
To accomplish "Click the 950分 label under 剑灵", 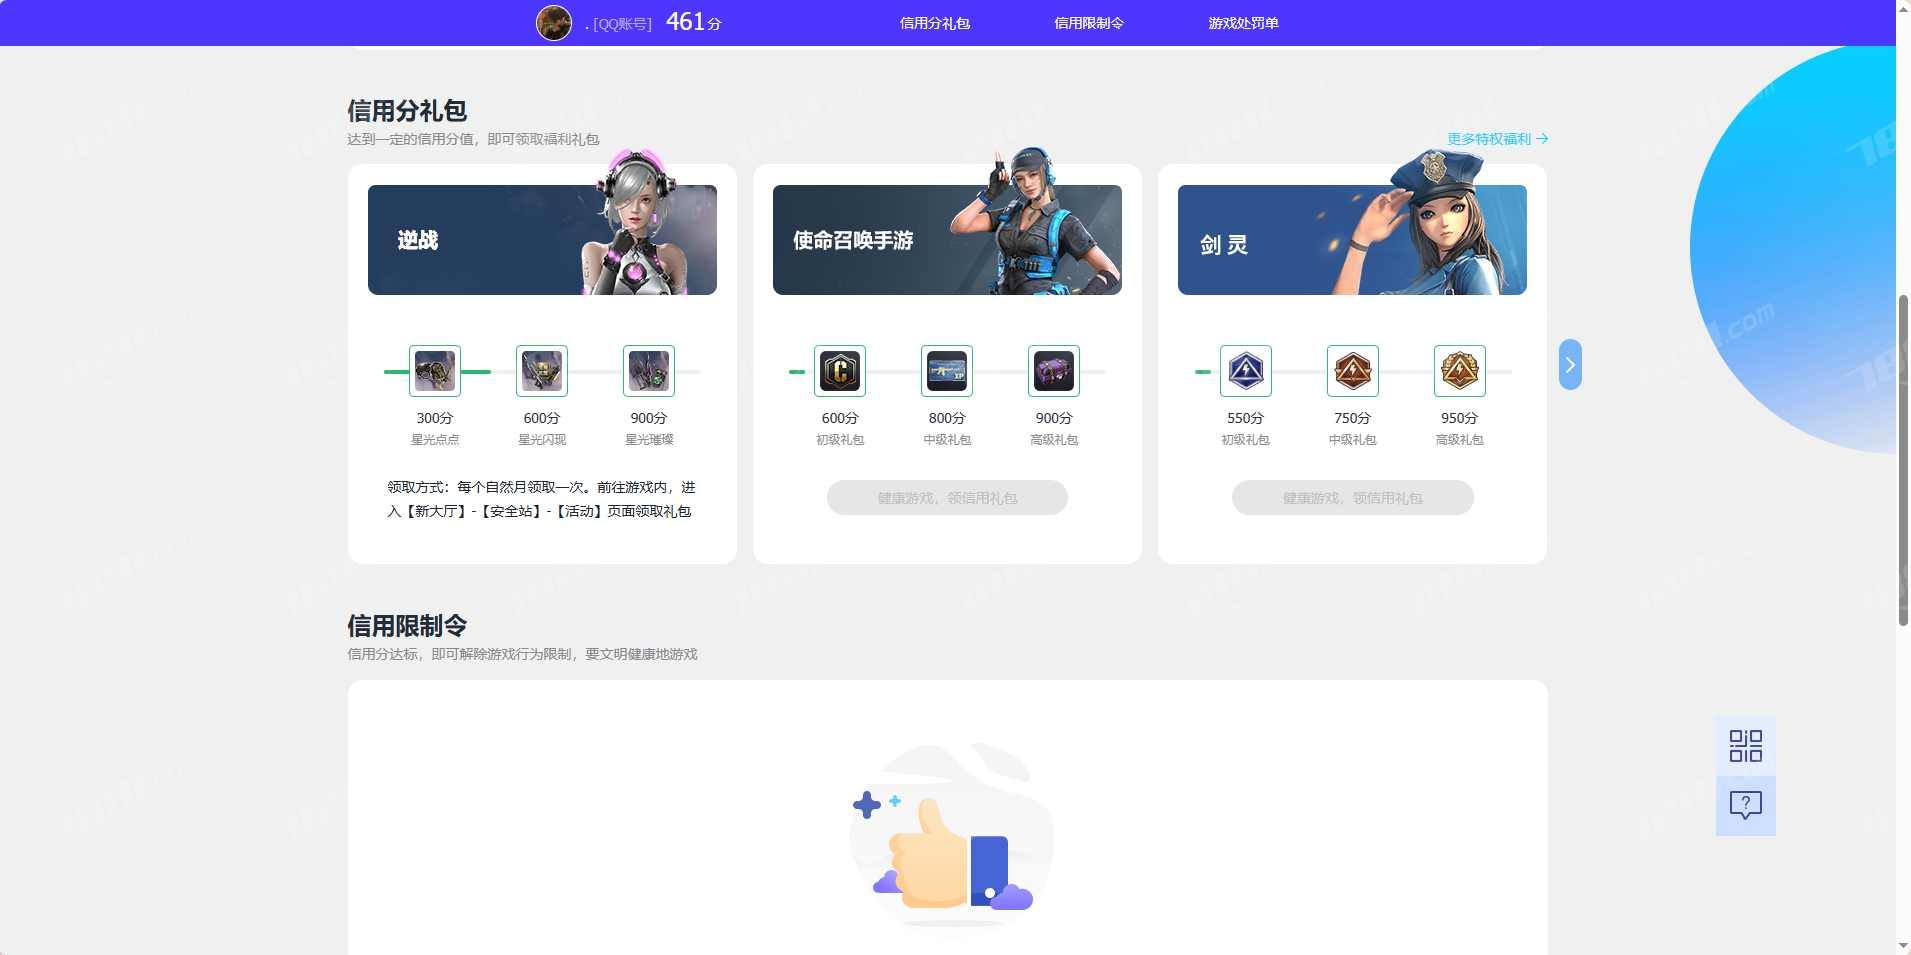I will [1459, 418].
